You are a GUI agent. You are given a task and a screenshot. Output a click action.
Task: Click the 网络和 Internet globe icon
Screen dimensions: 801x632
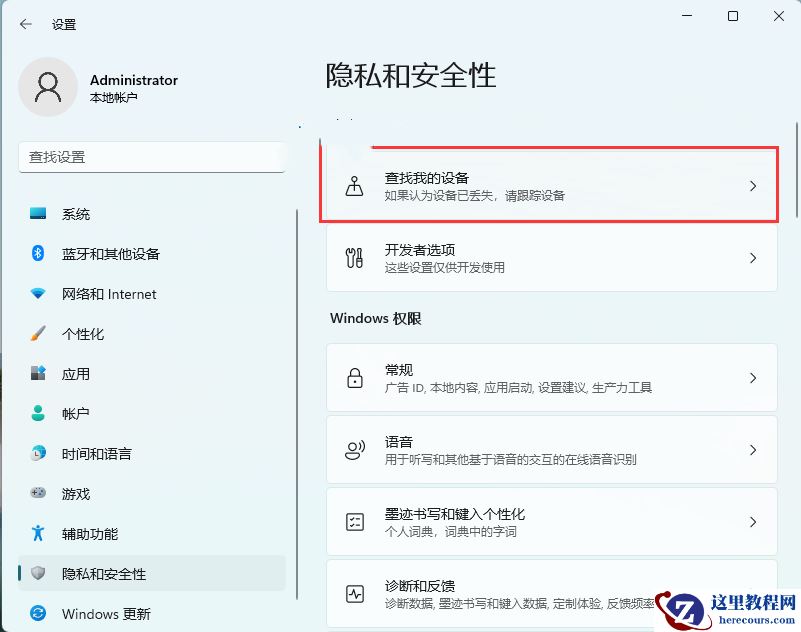(40, 294)
